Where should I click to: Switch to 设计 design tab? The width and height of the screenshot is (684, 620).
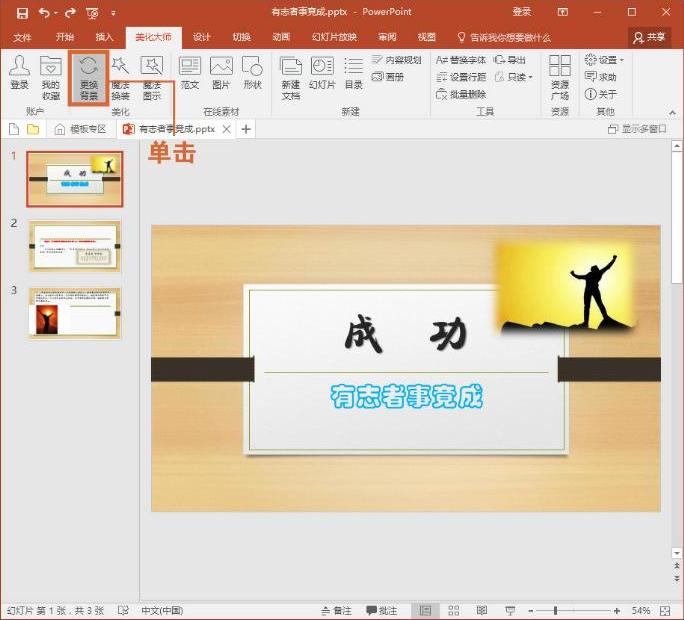202,38
